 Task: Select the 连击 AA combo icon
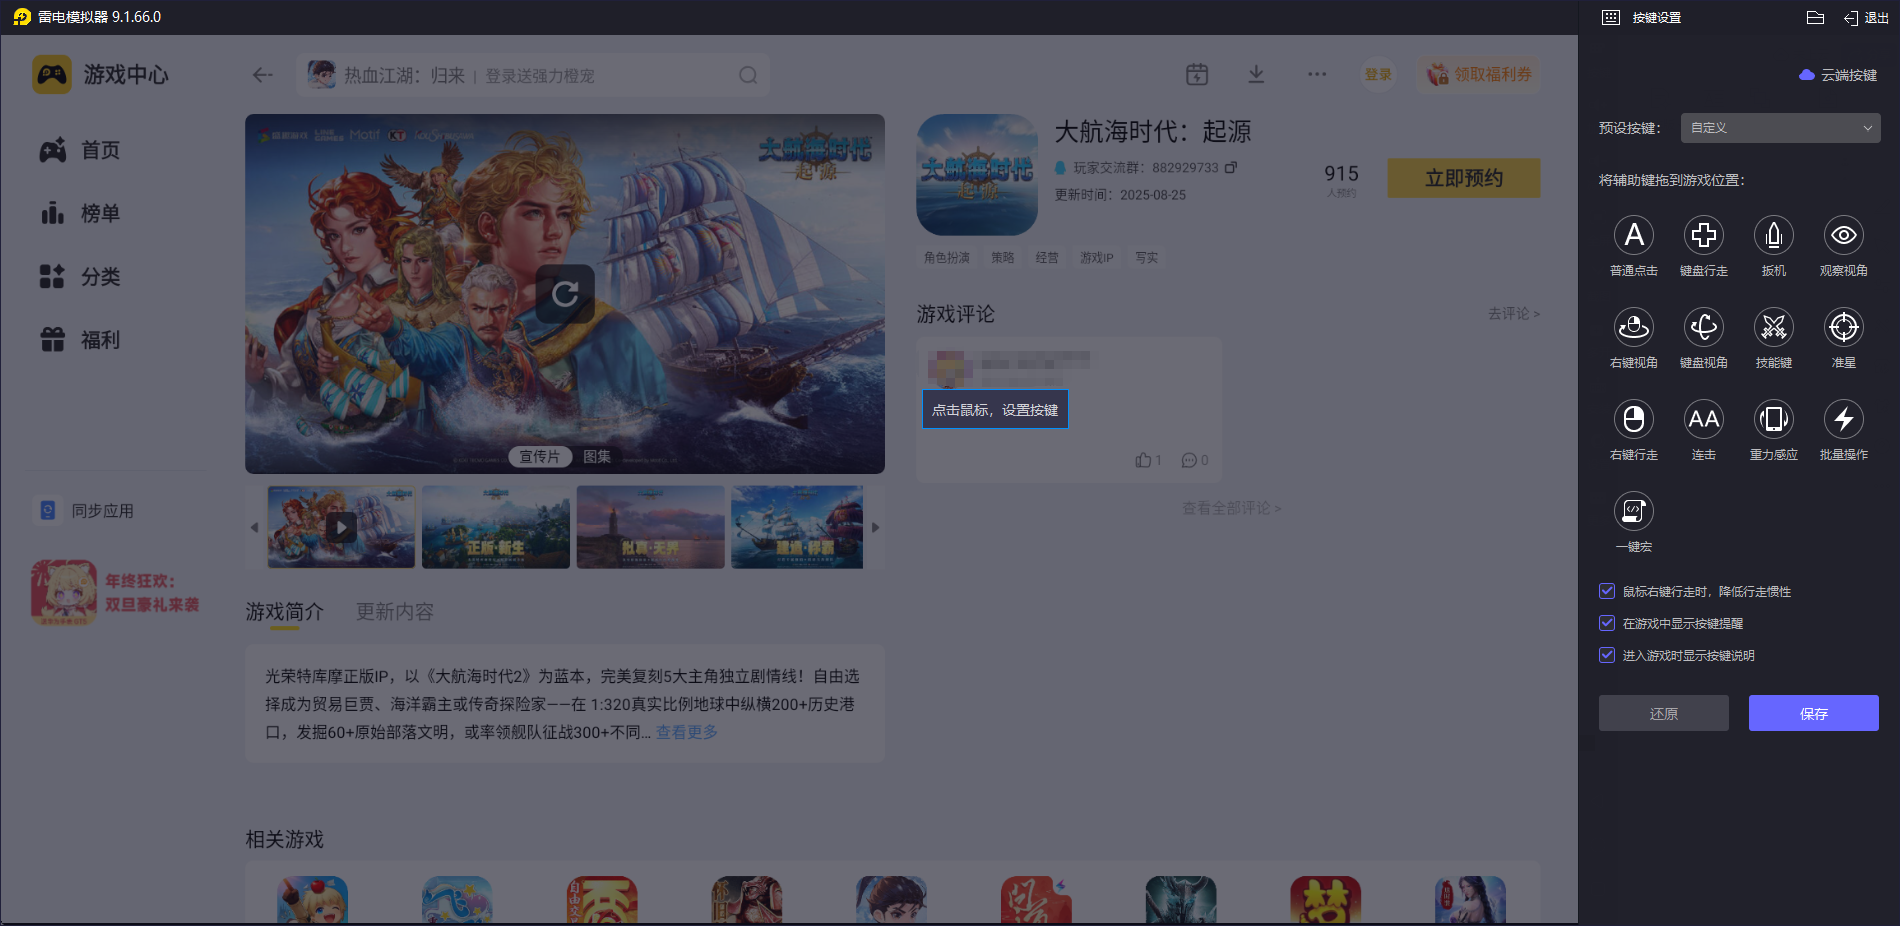pyautogui.click(x=1704, y=419)
